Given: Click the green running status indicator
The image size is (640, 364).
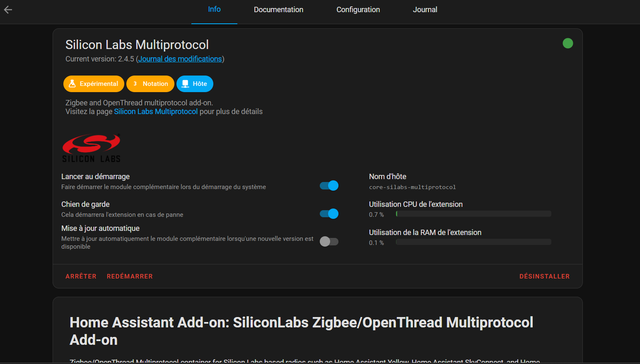Looking at the screenshot, I should pos(568,43).
